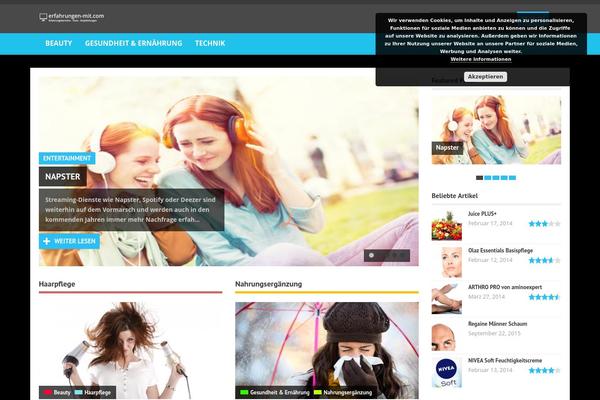Viewport: 600px width, 400px height.
Task: Click the plus icon on WEITER LESEN
Action: (x=47, y=241)
